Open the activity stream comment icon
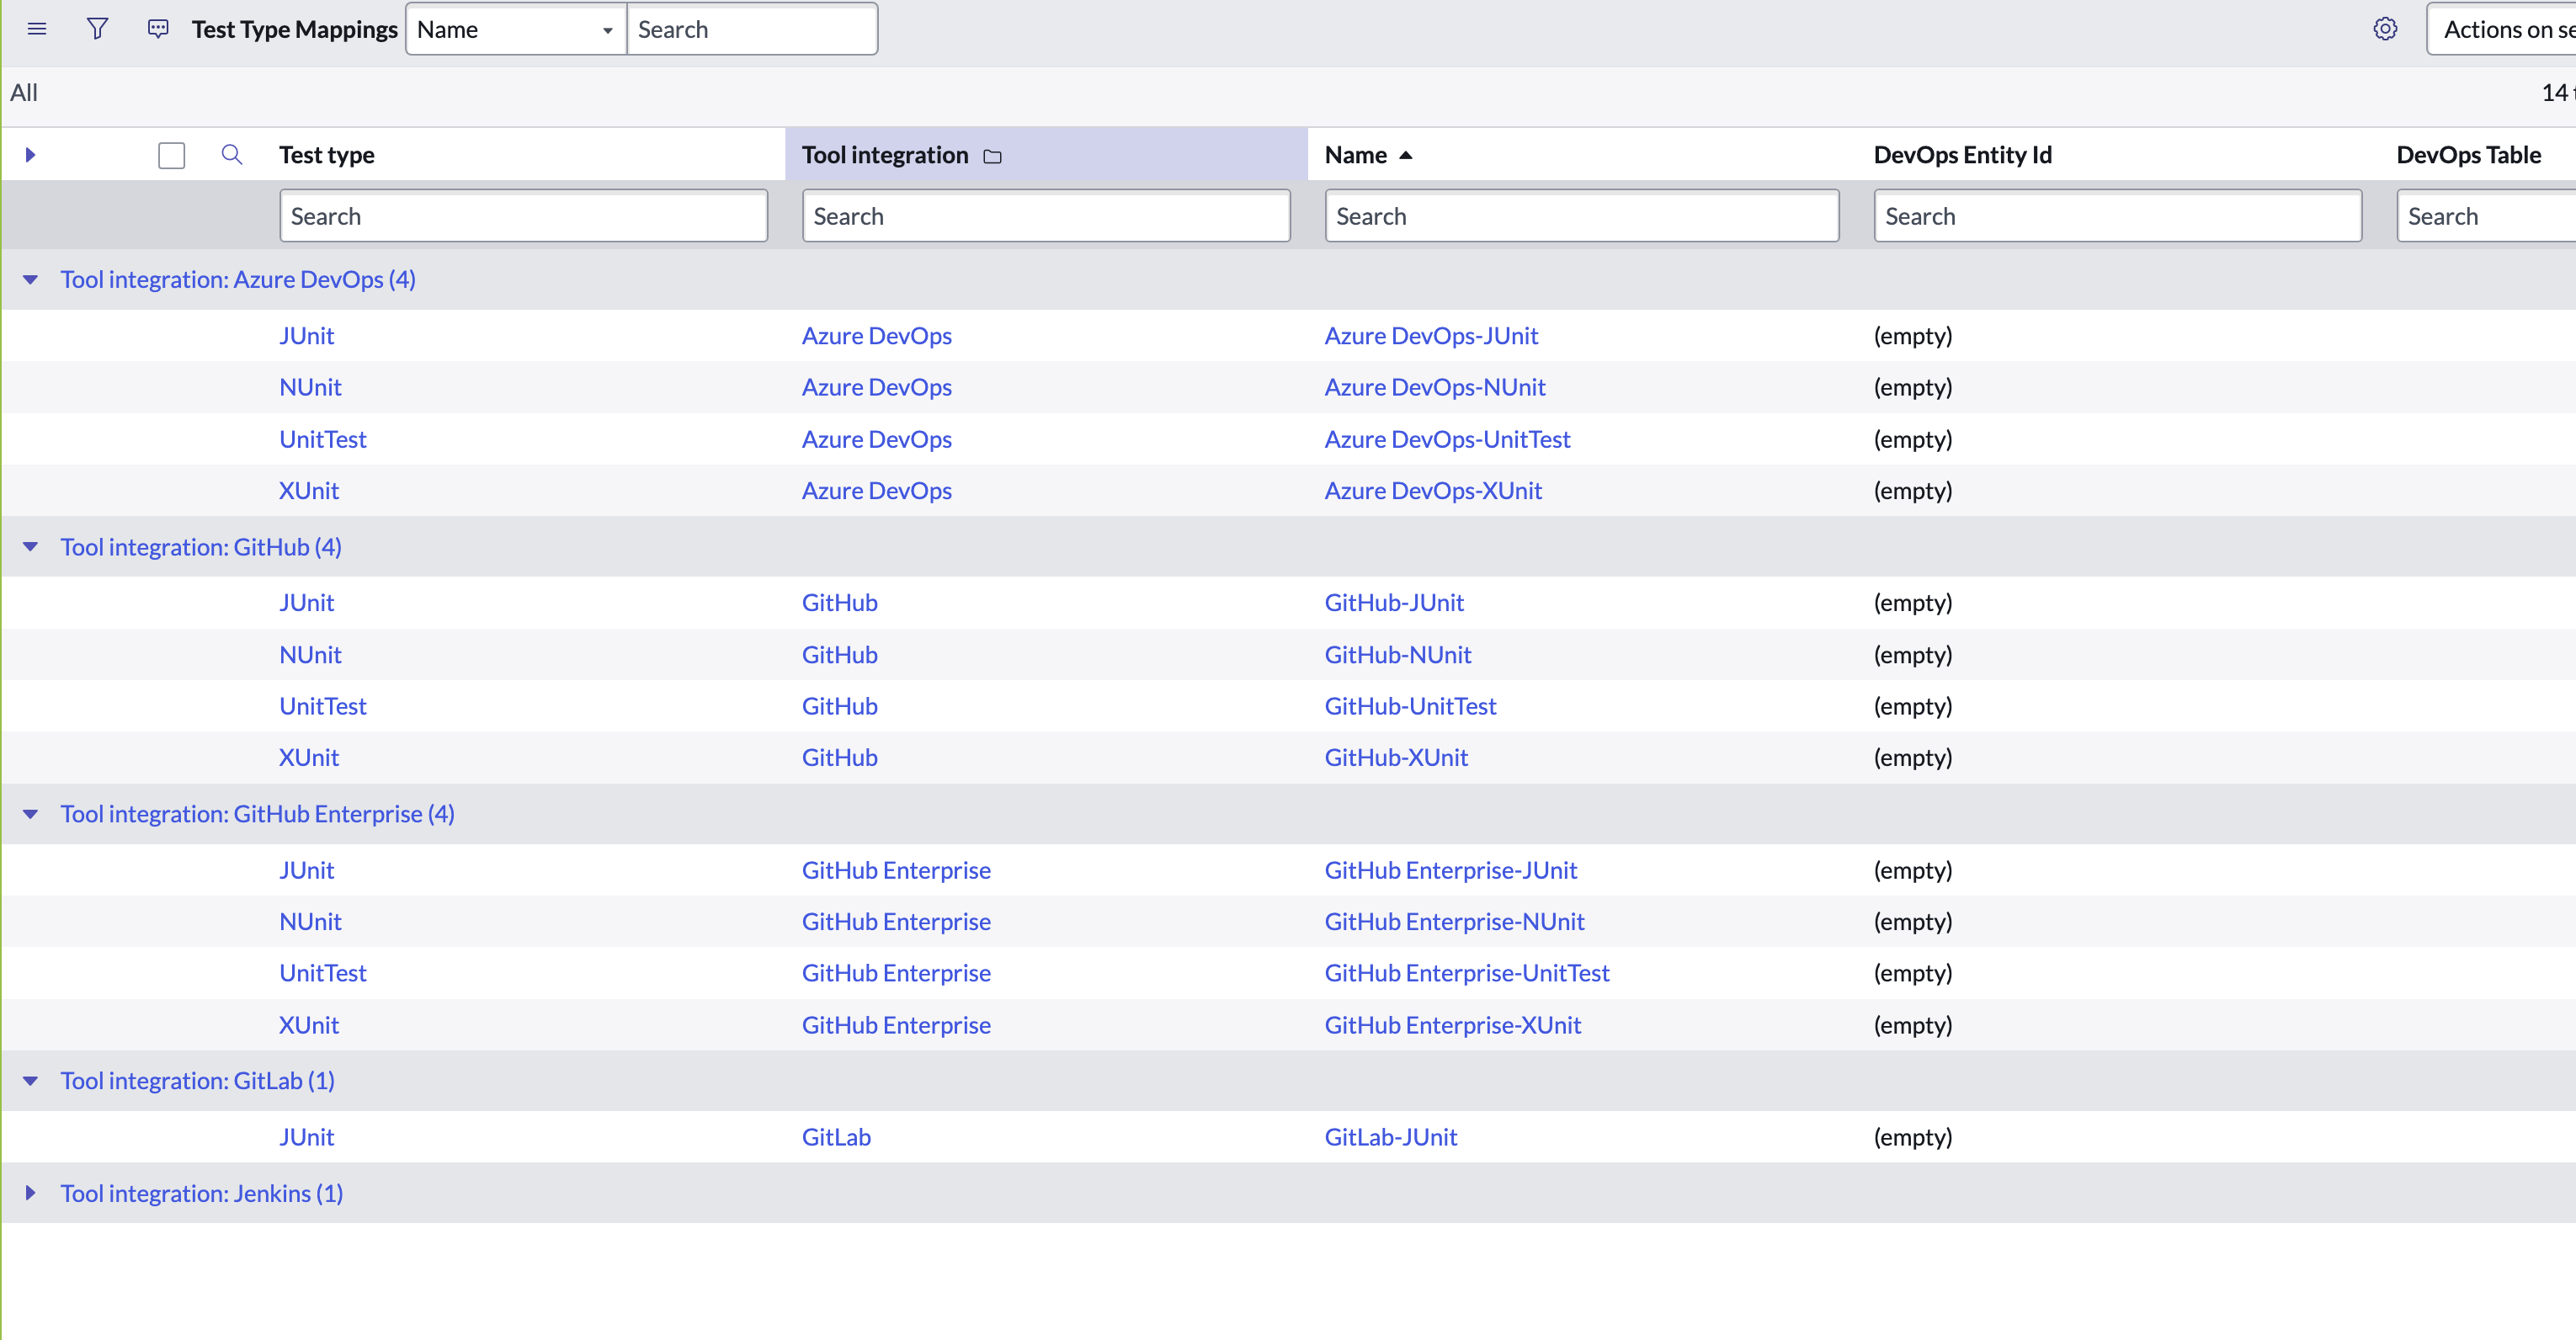The height and width of the screenshot is (1340, 2576). point(158,29)
